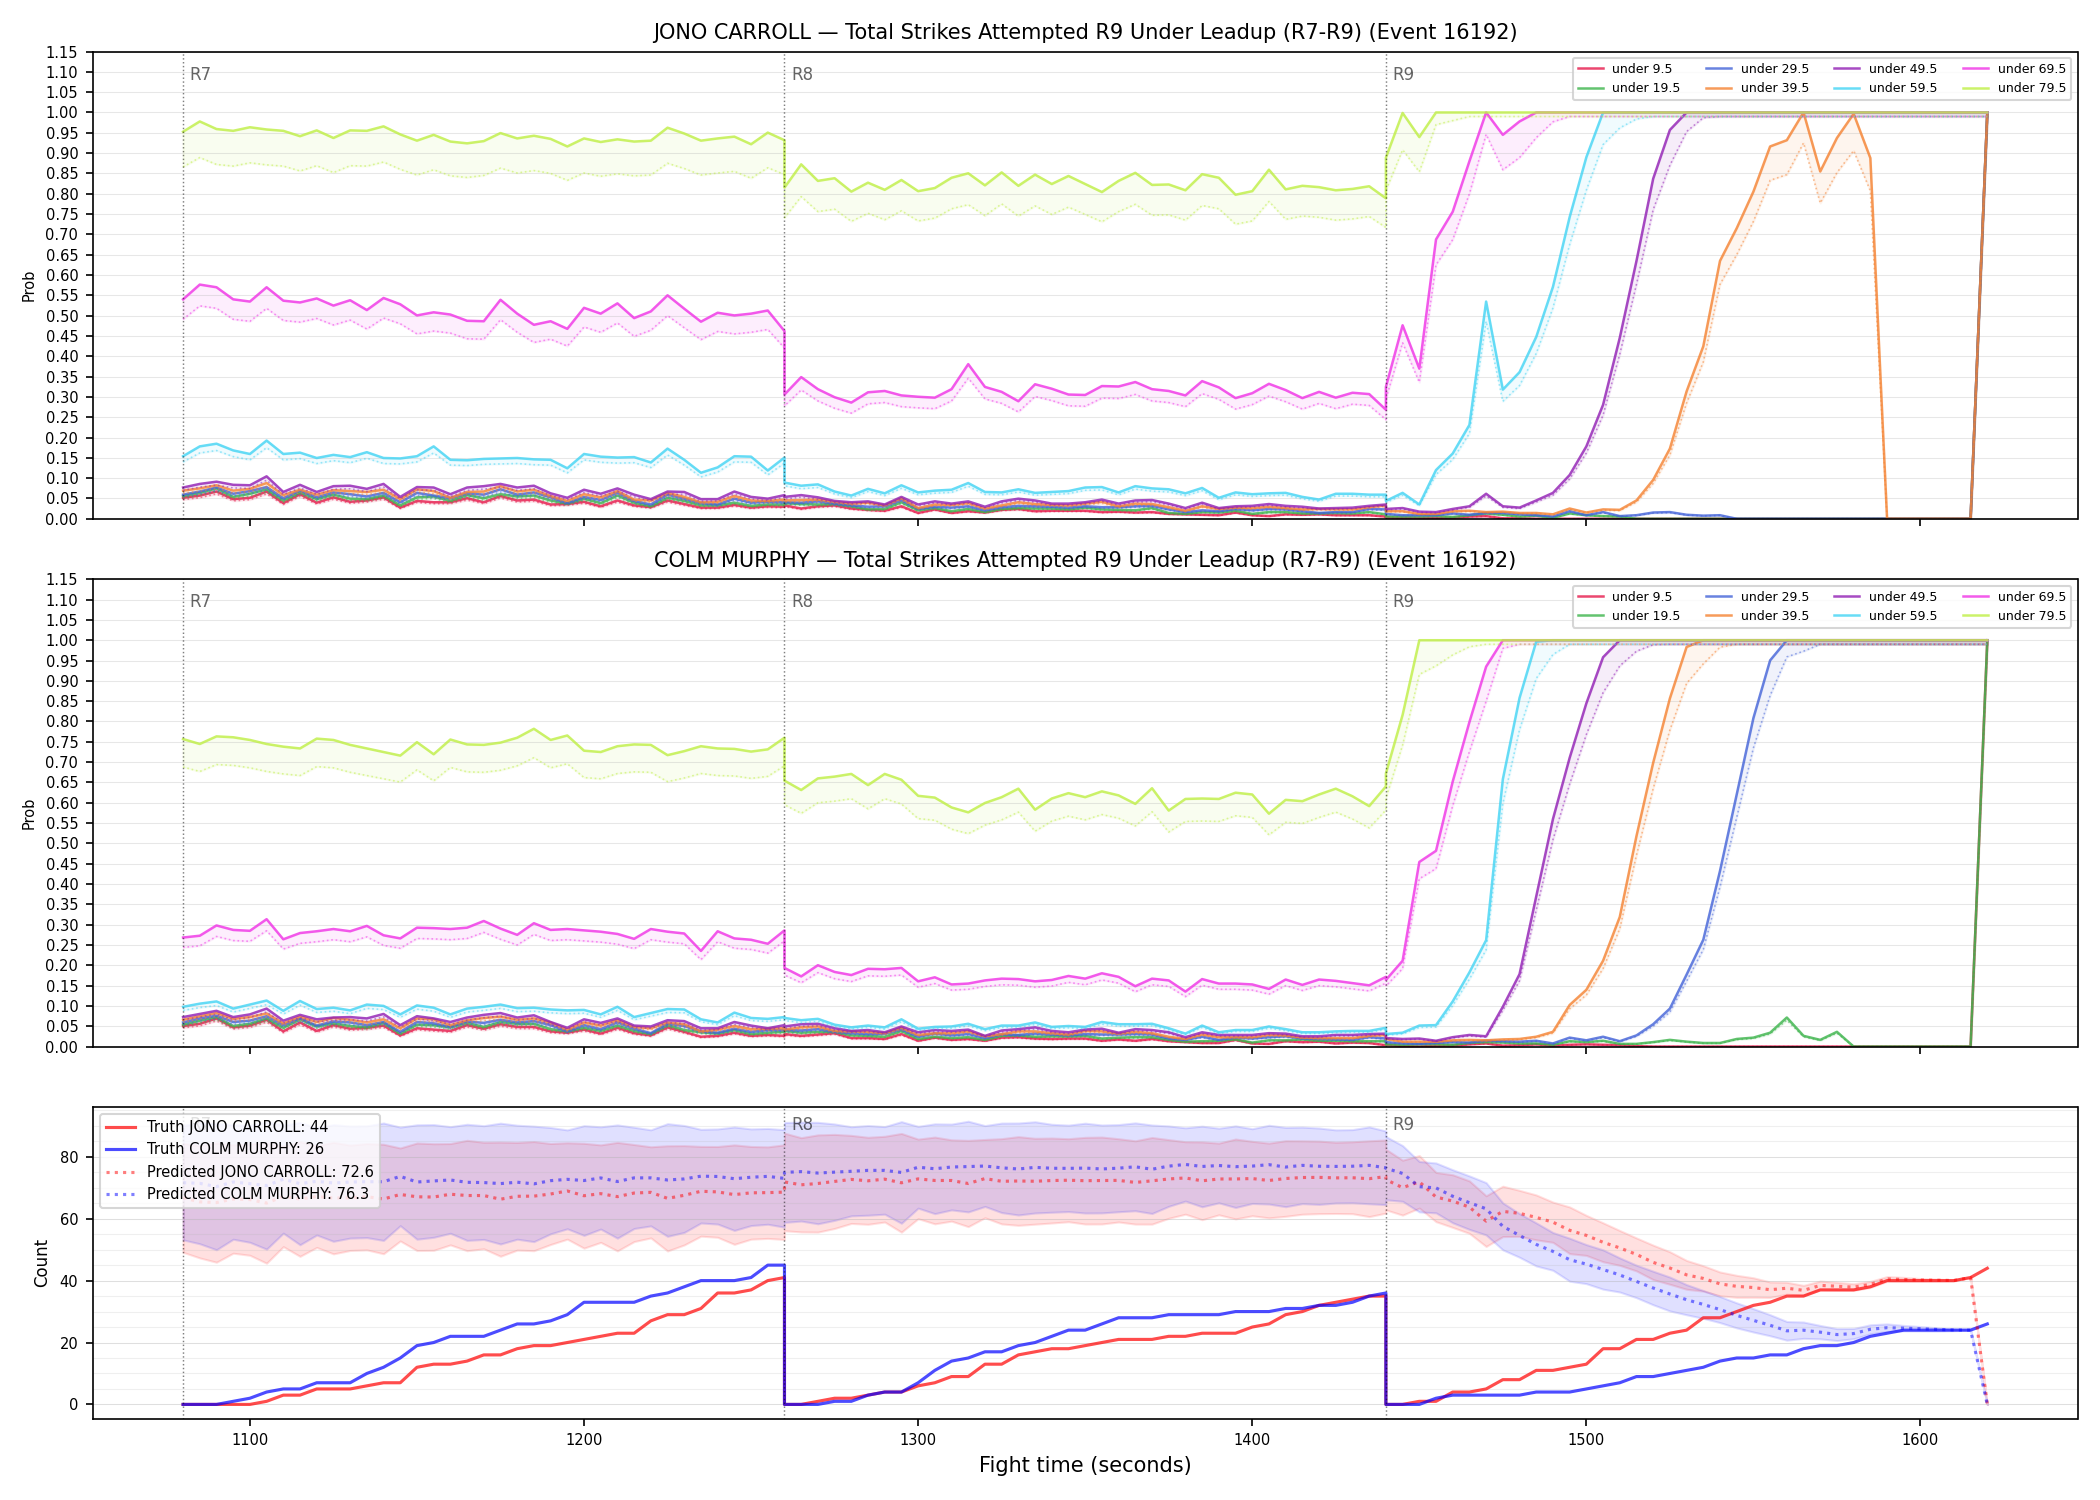This screenshot has width=2100, height=1500.
Task: Select 'under 39.5' legend entry in Colm Murphy chart
Action: [1757, 616]
